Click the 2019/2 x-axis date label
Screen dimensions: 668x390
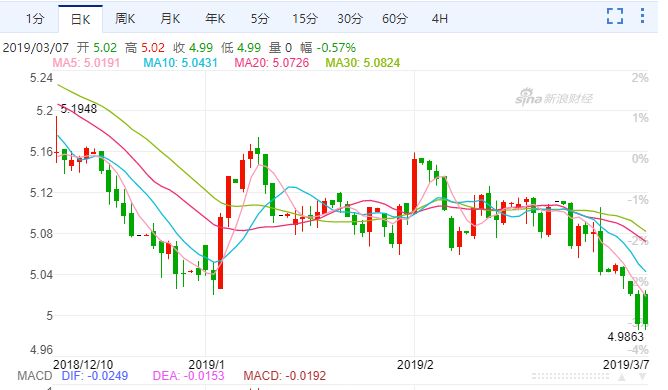click(415, 364)
